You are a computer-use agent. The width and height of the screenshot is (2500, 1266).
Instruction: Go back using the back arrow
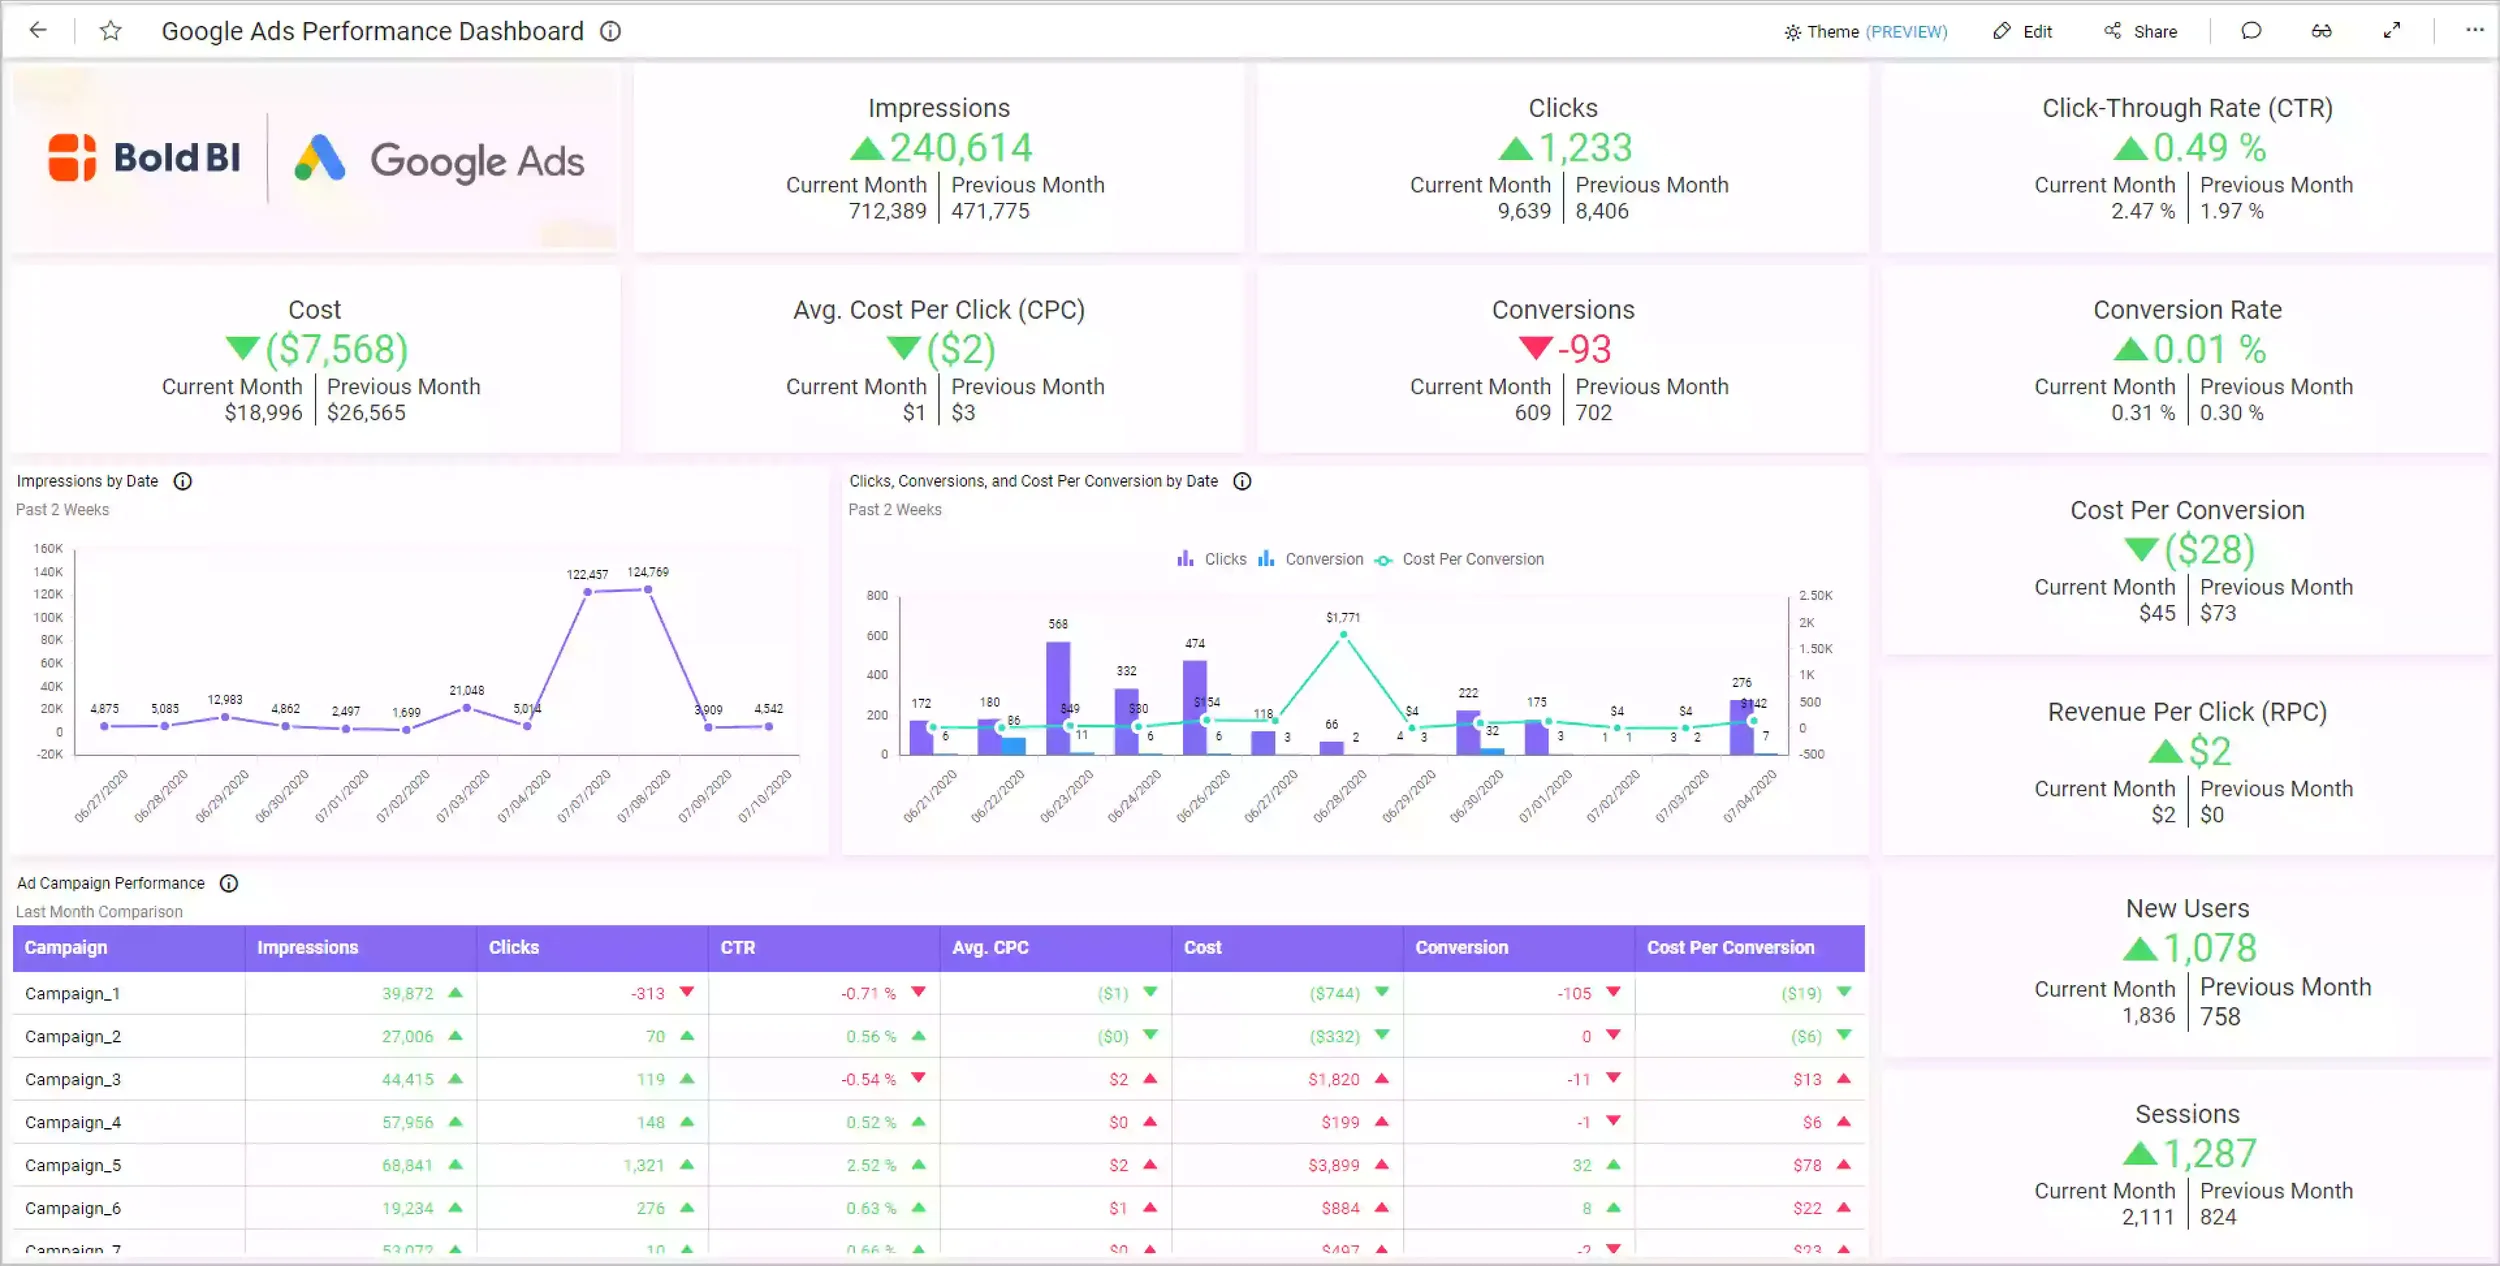click(x=38, y=30)
